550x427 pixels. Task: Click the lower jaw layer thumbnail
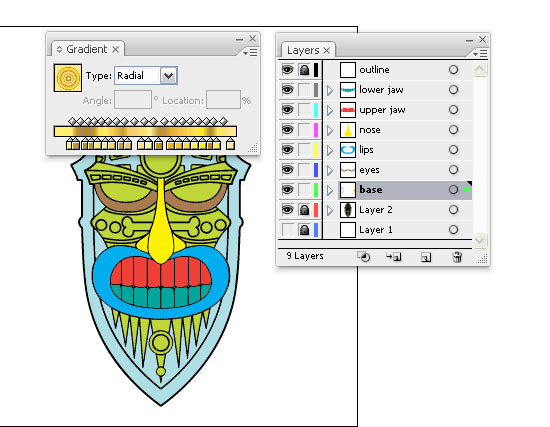[348, 90]
